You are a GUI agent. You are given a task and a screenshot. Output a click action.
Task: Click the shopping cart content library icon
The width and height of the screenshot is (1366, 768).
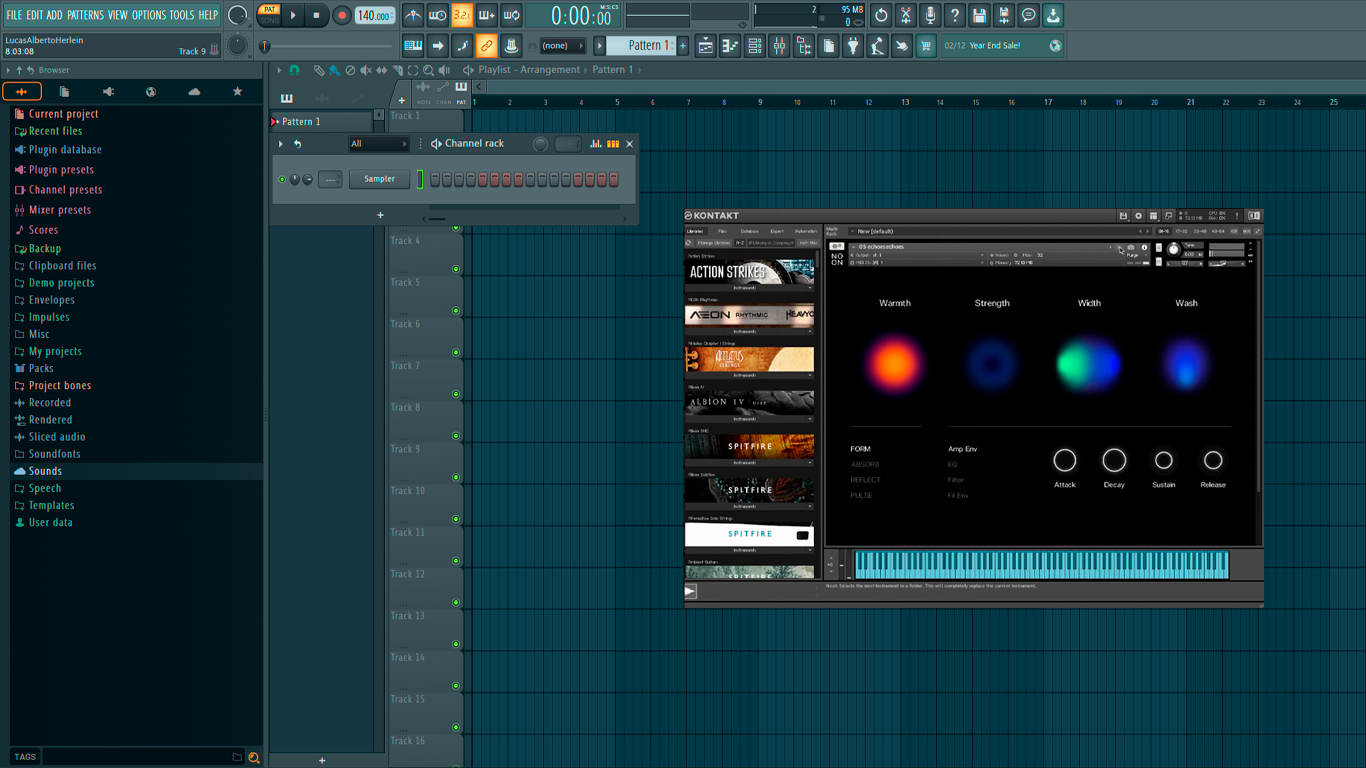click(926, 46)
